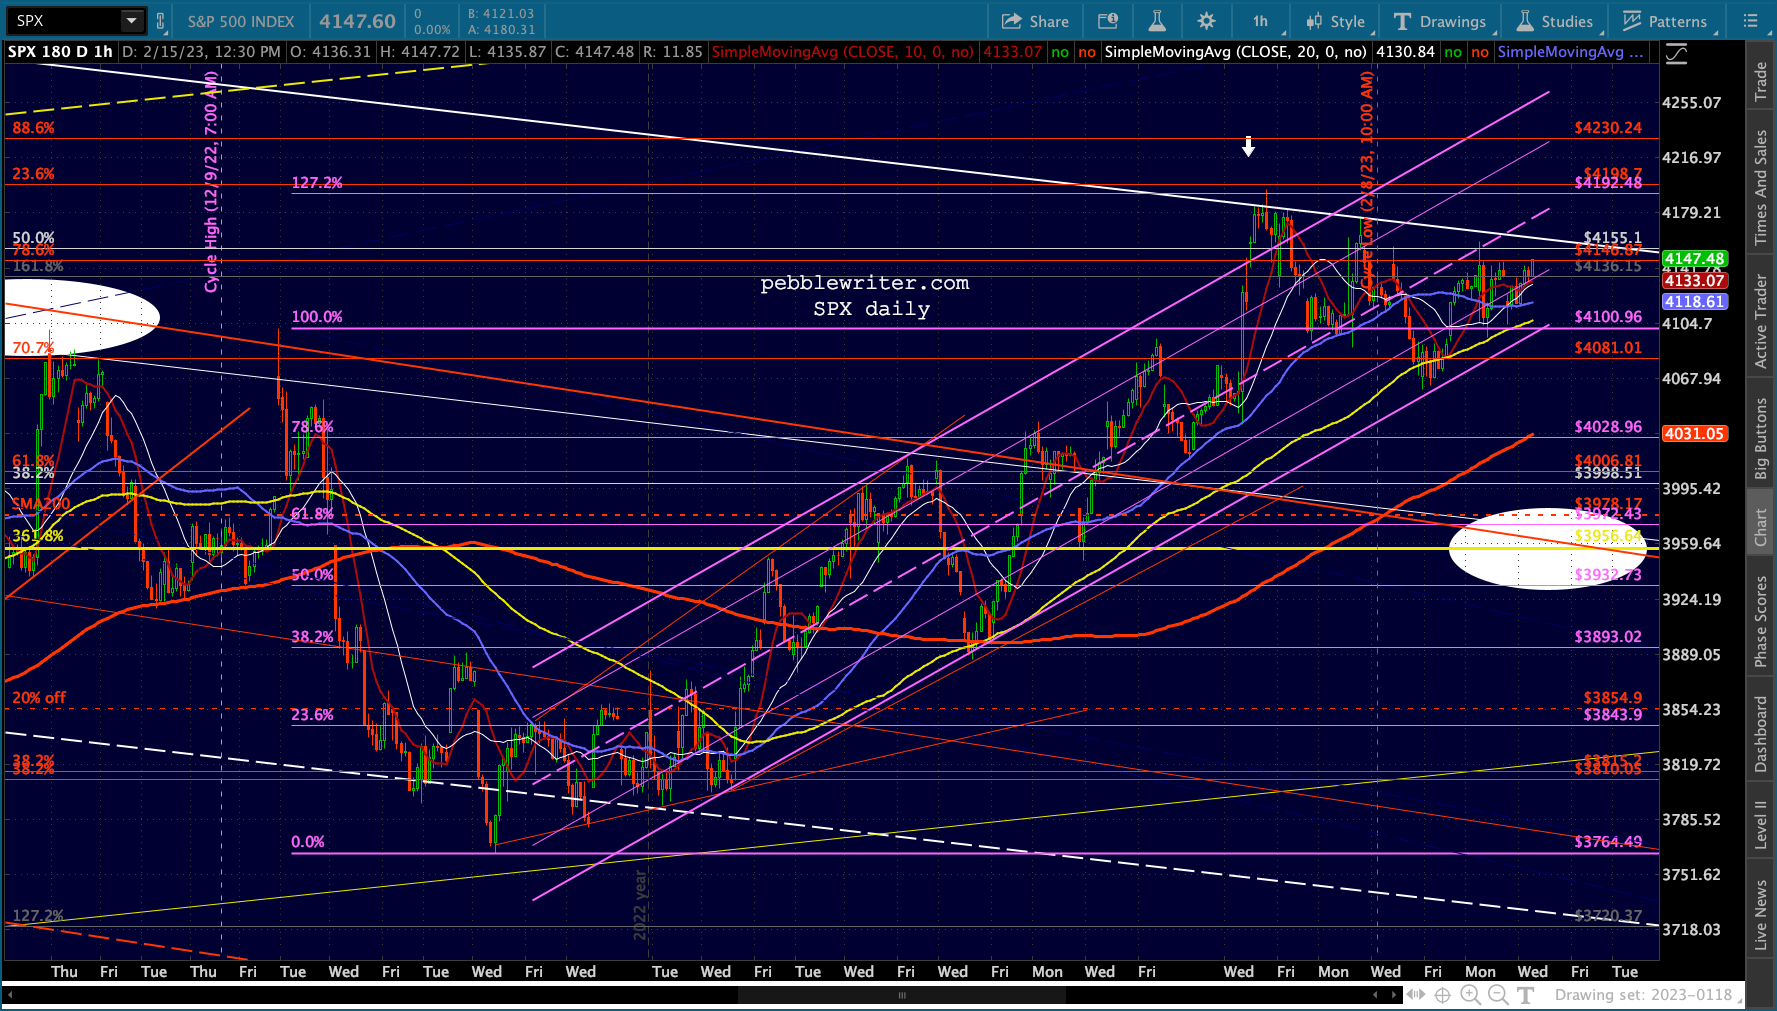This screenshot has height=1011, width=1777.
Task: Open the Style dropdown menu
Action: (x=1336, y=21)
